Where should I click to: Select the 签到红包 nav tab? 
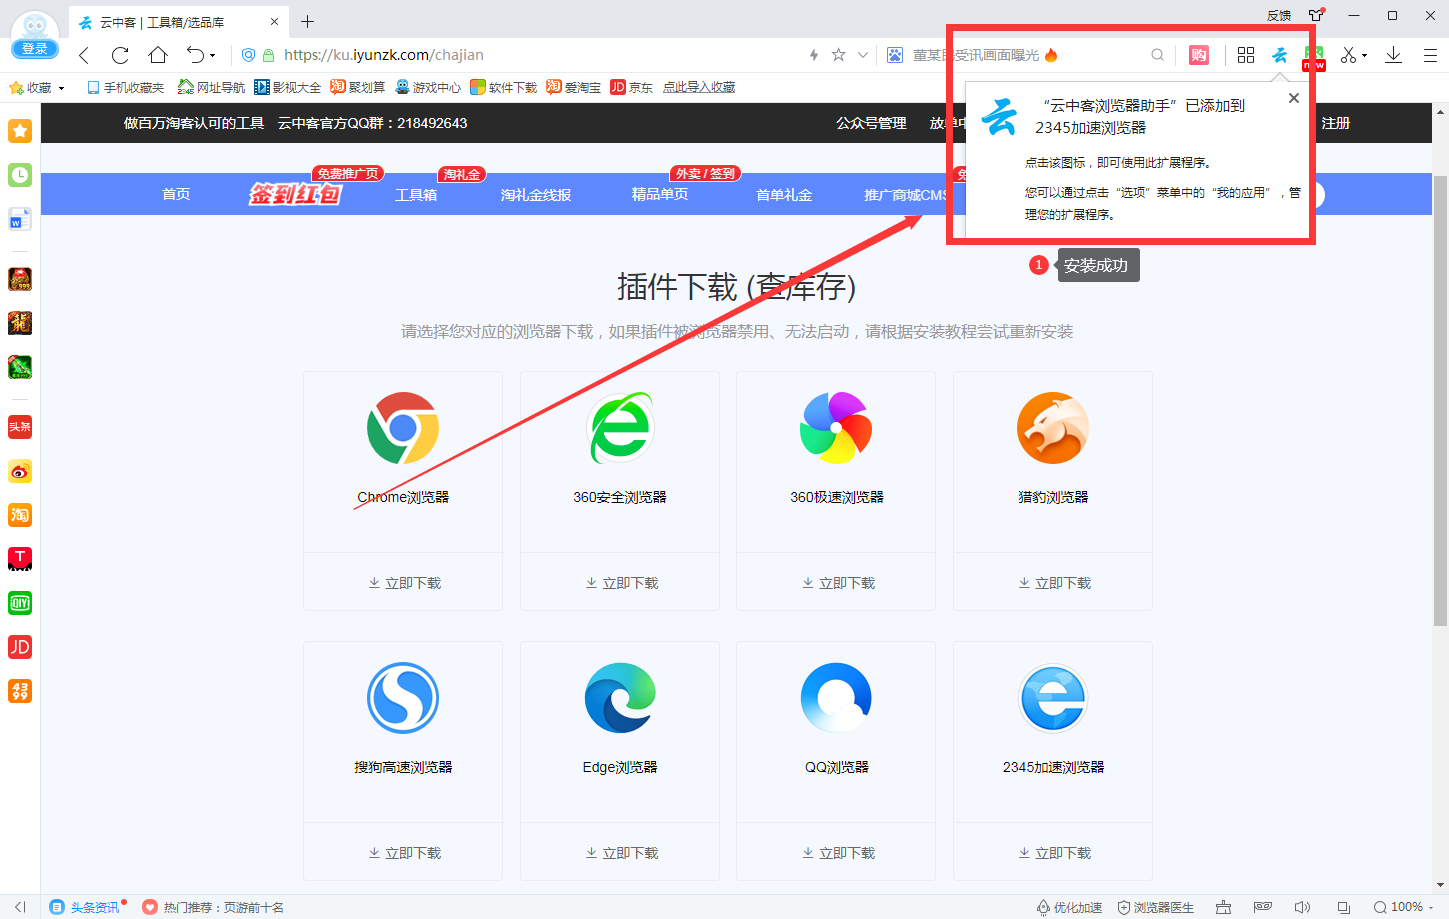coord(295,194)
